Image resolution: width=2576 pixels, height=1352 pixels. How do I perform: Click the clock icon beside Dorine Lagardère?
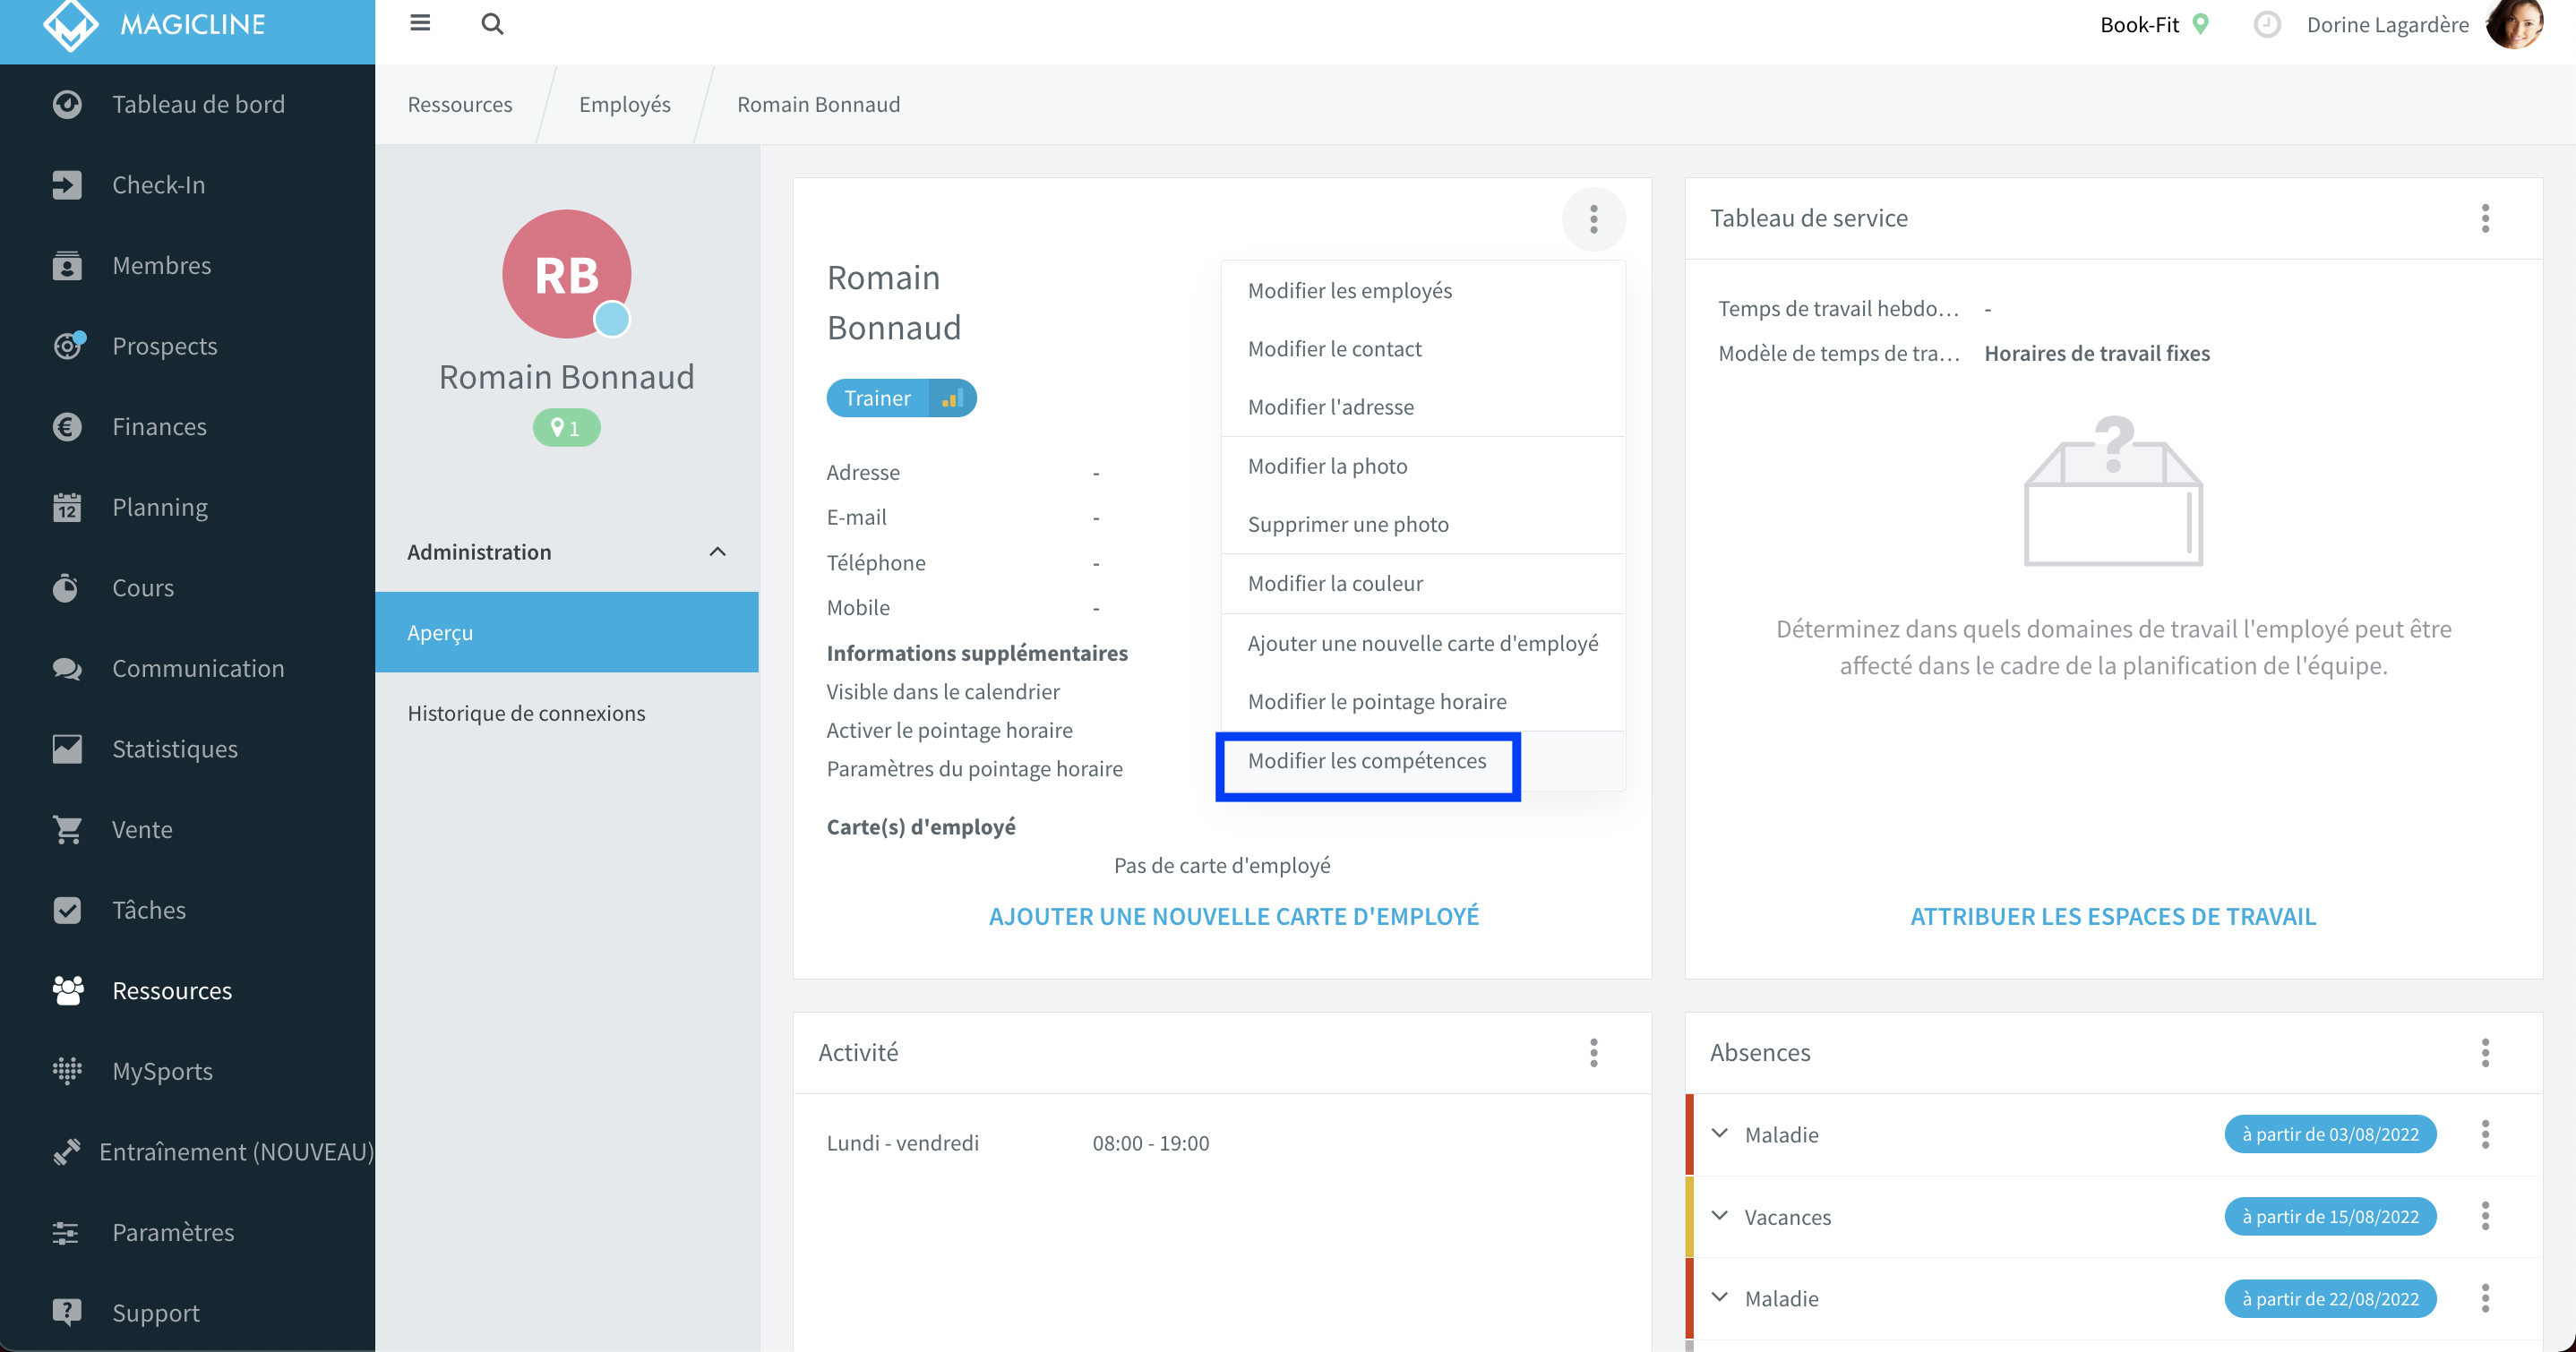click(2267, 24)
